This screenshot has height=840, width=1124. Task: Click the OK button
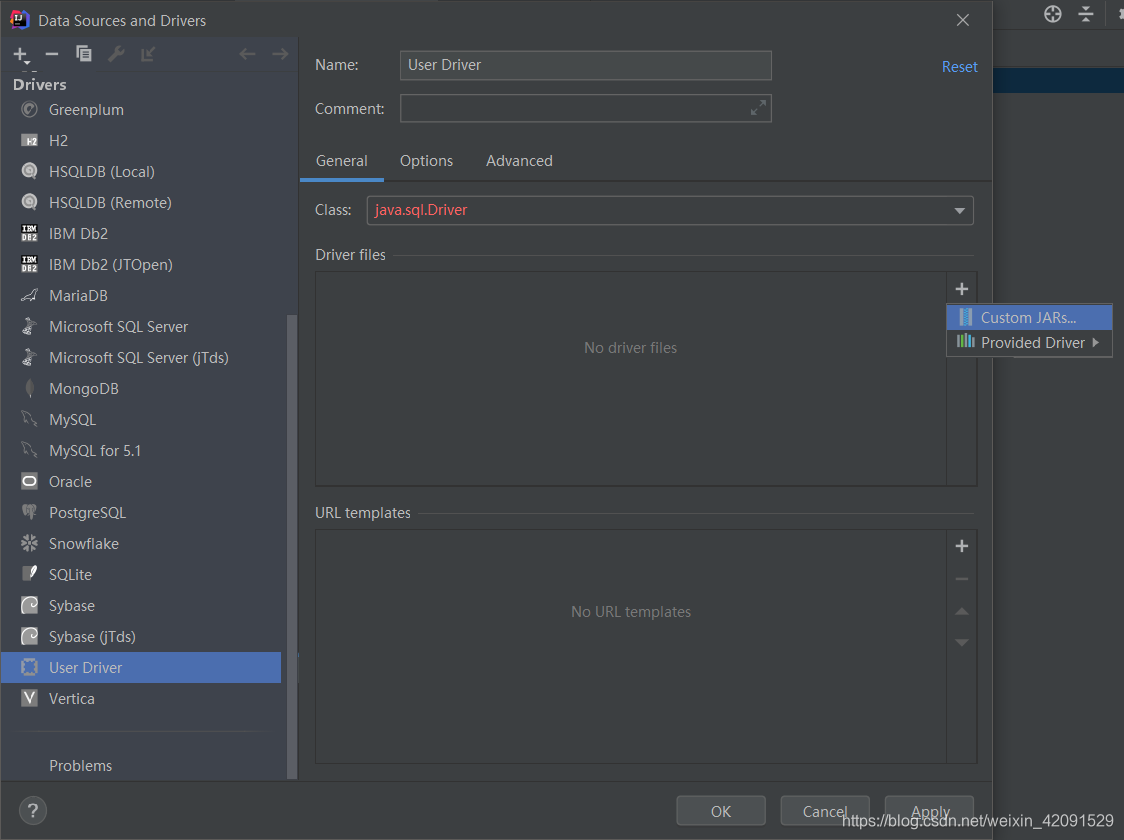[720, 811]
